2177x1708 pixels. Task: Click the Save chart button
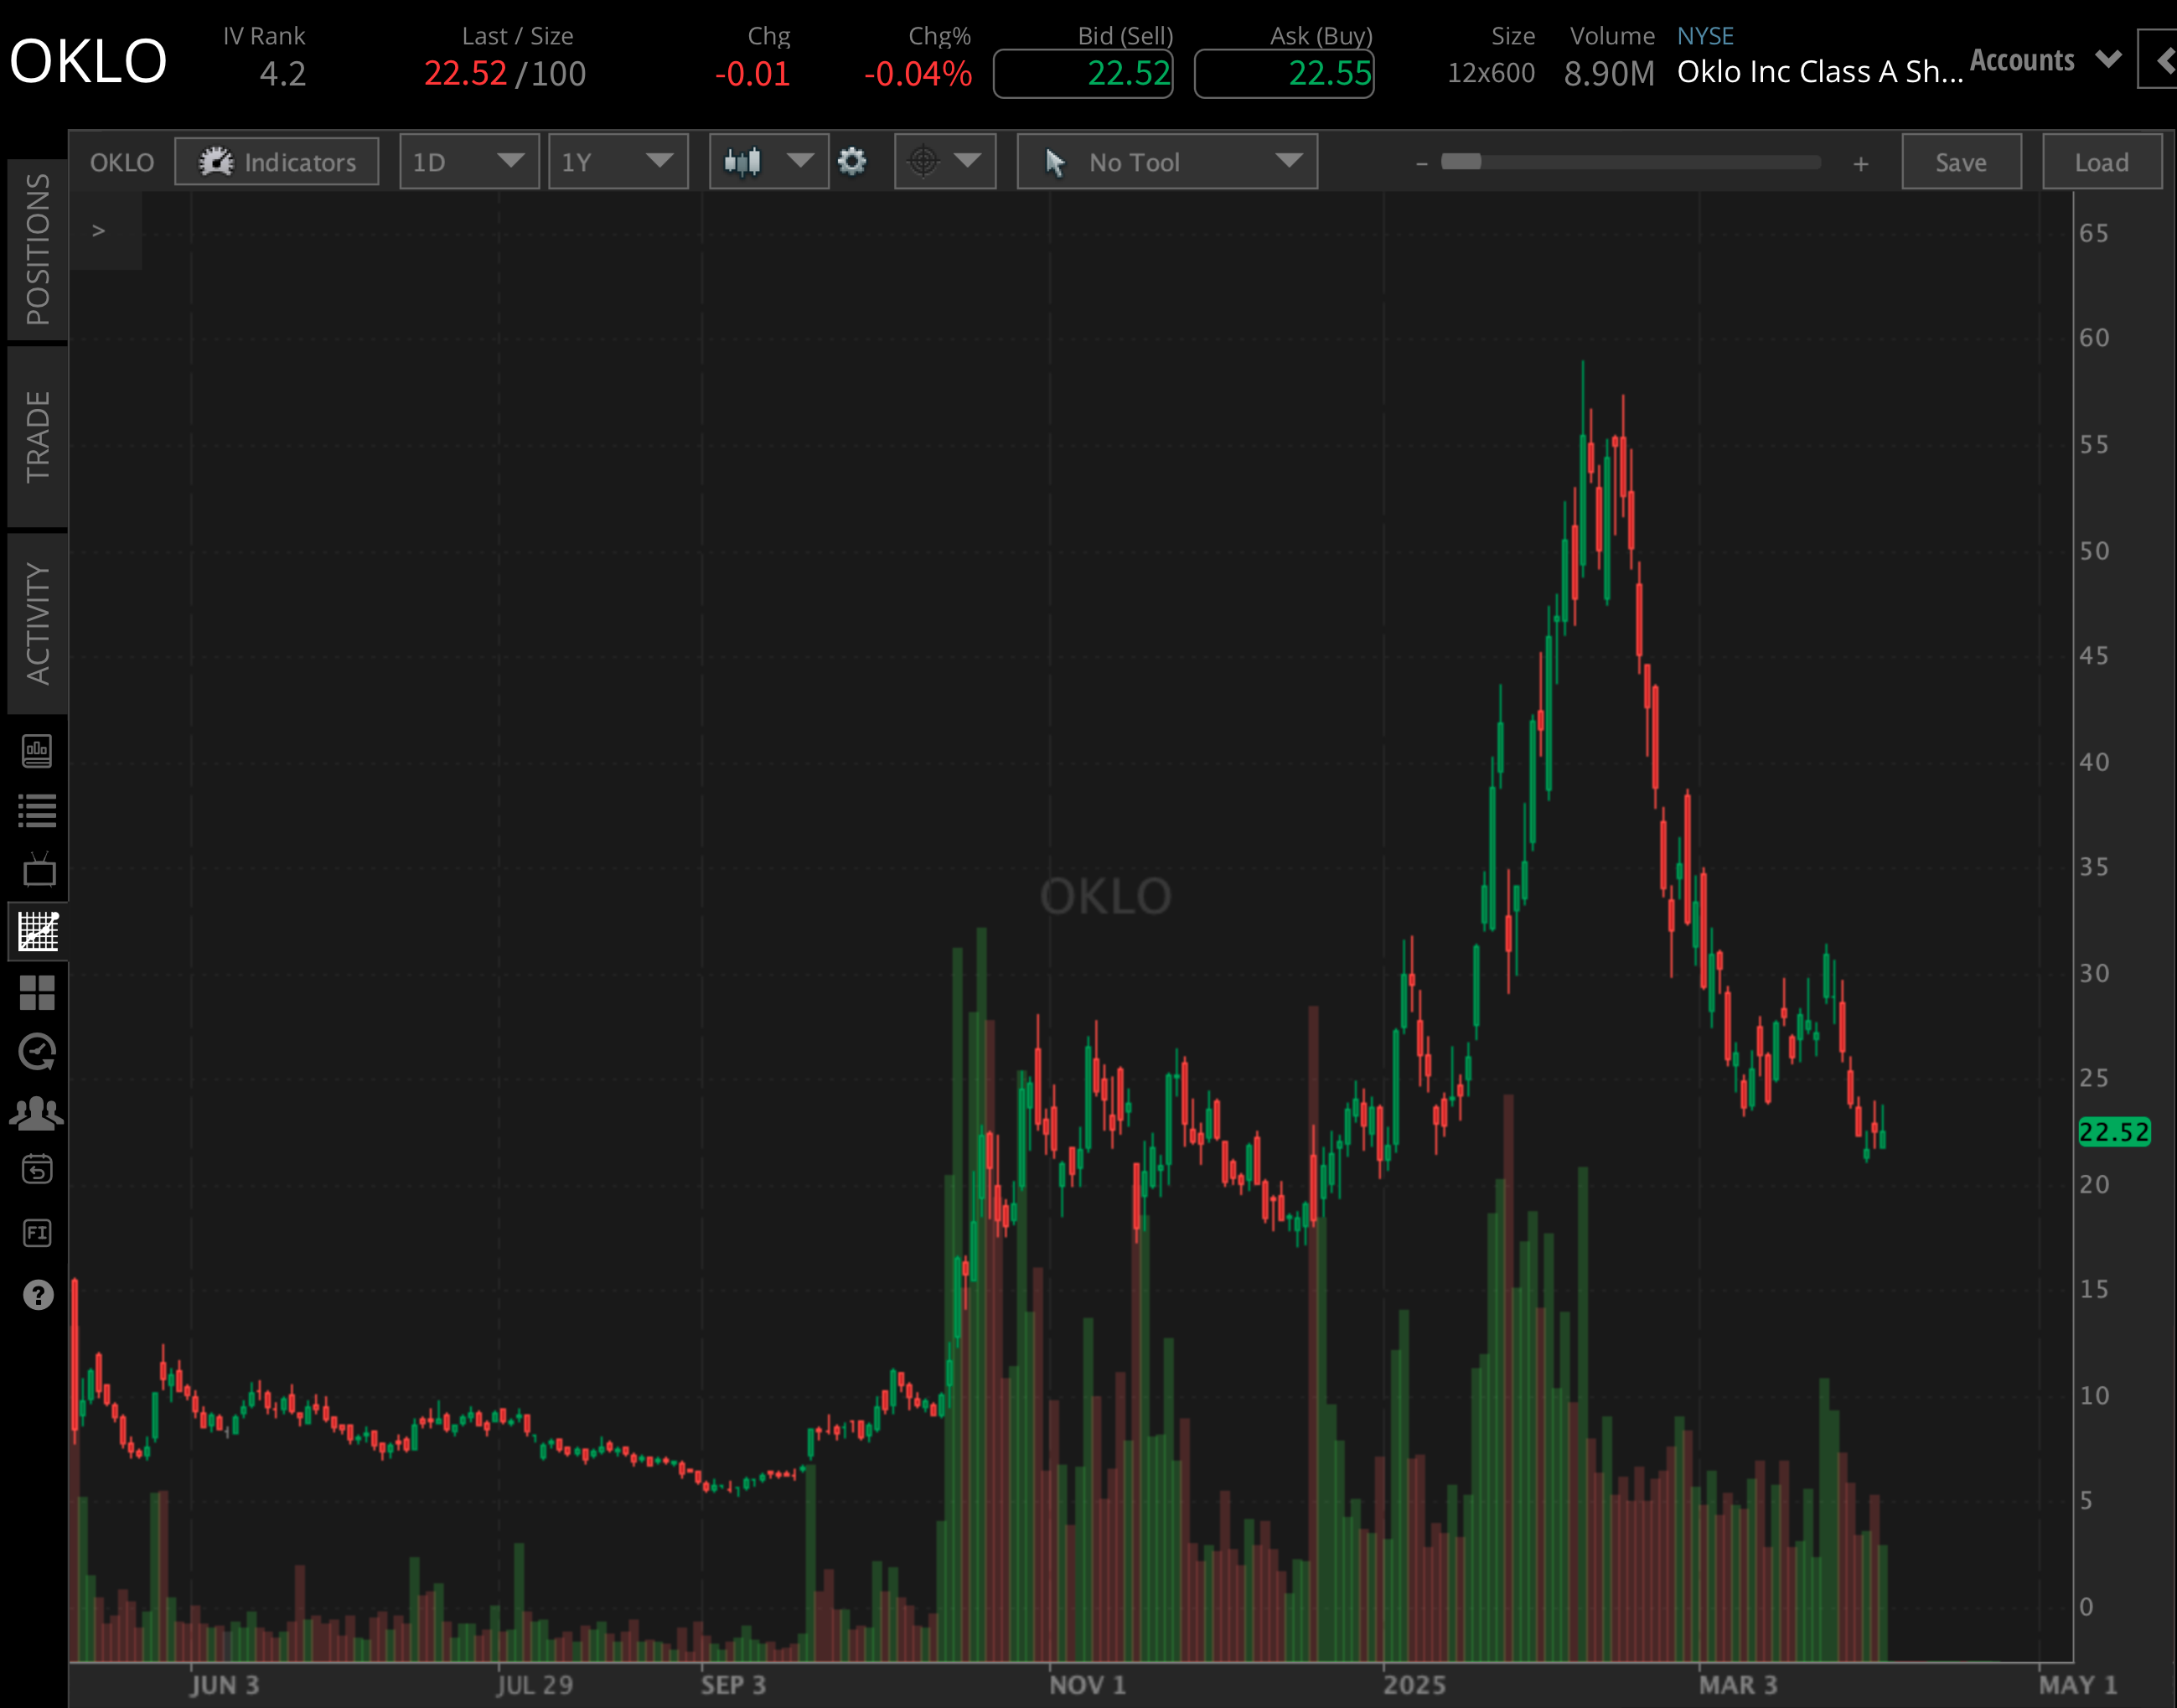[x=1960, y=161]
